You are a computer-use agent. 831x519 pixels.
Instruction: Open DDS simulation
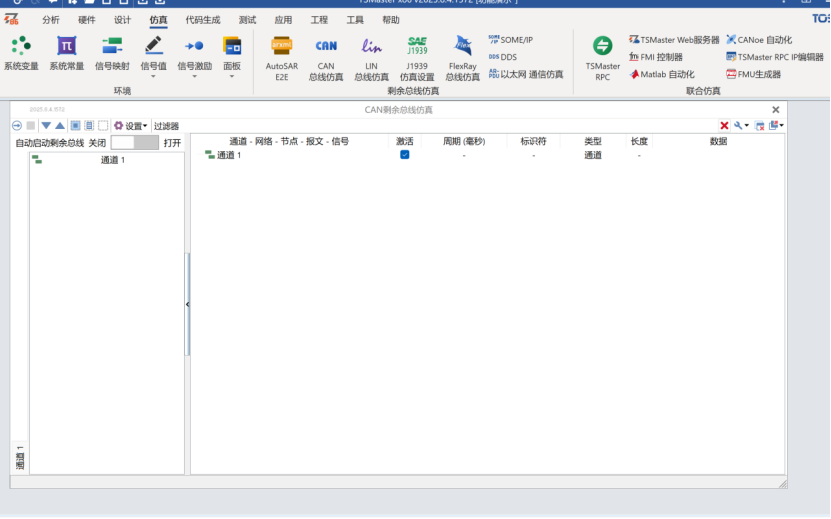point(502,57)
